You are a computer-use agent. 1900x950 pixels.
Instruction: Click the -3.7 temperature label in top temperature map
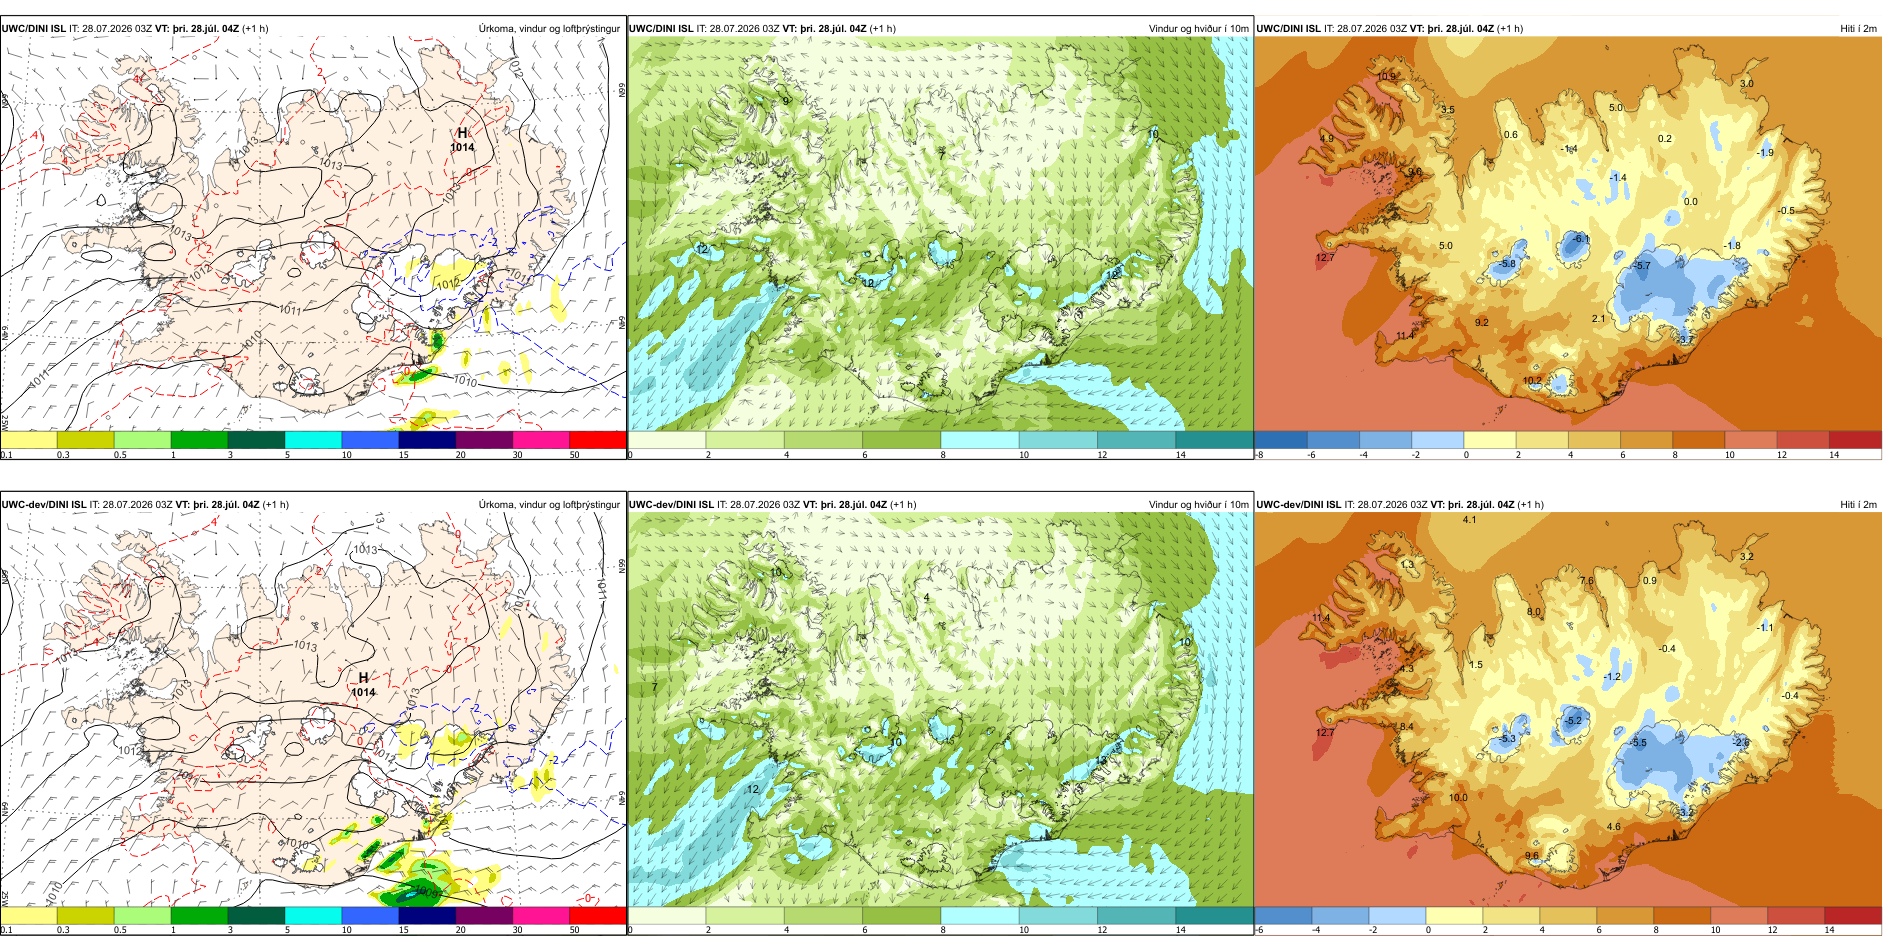(x=1686, y=340)
